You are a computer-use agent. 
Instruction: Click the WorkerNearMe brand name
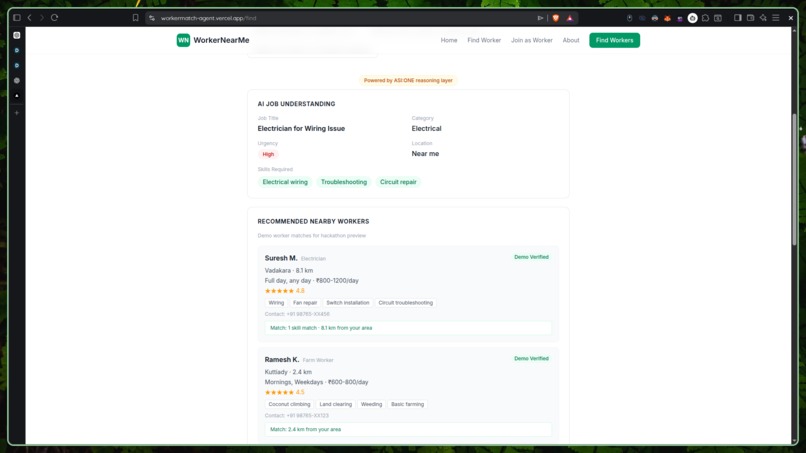click(x=222, y=40)
